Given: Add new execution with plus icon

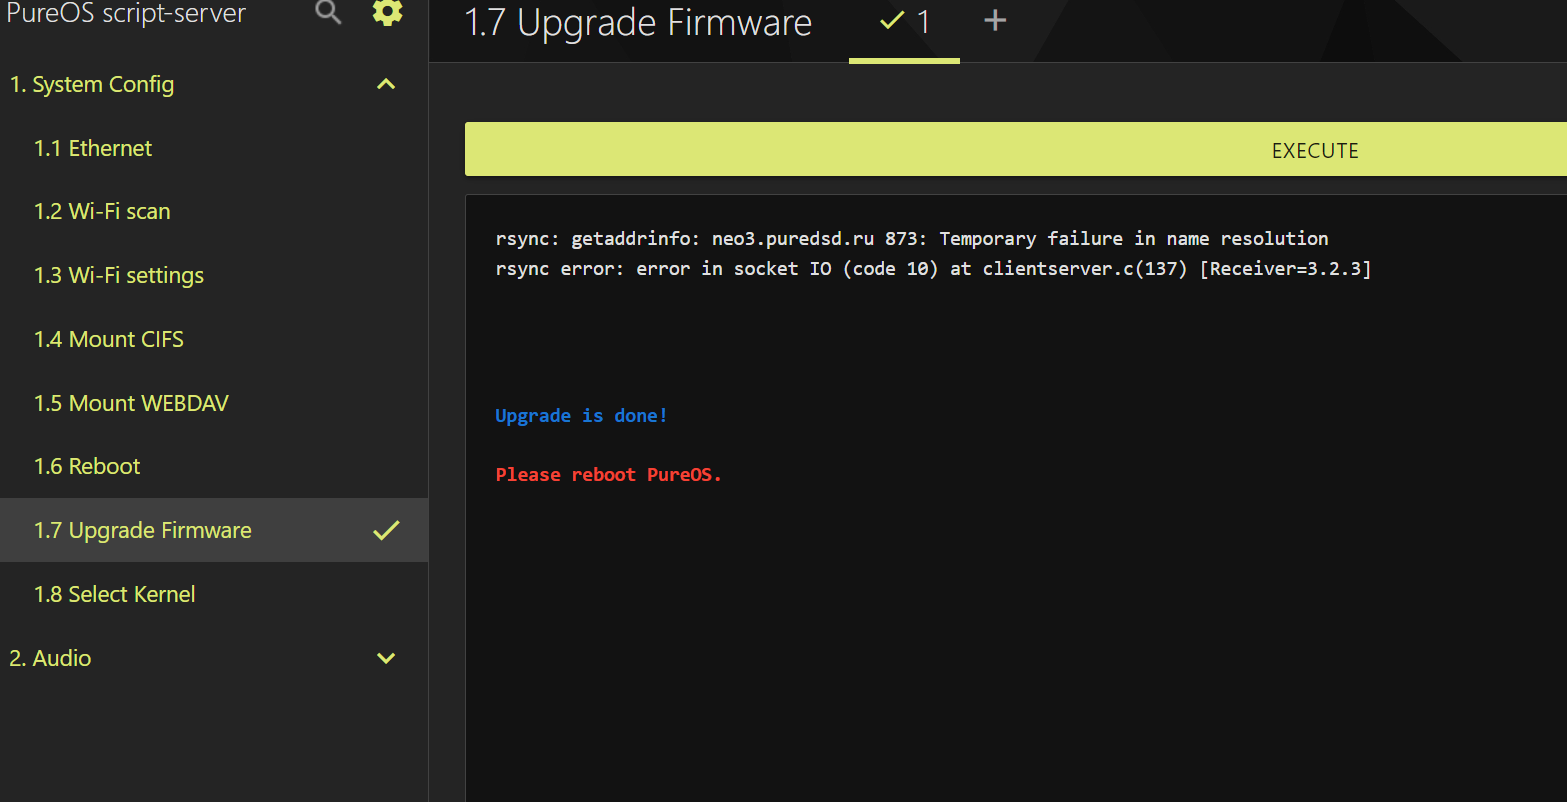Looking at the screenshot, I should pyautogui.click(x=994, y=21).
